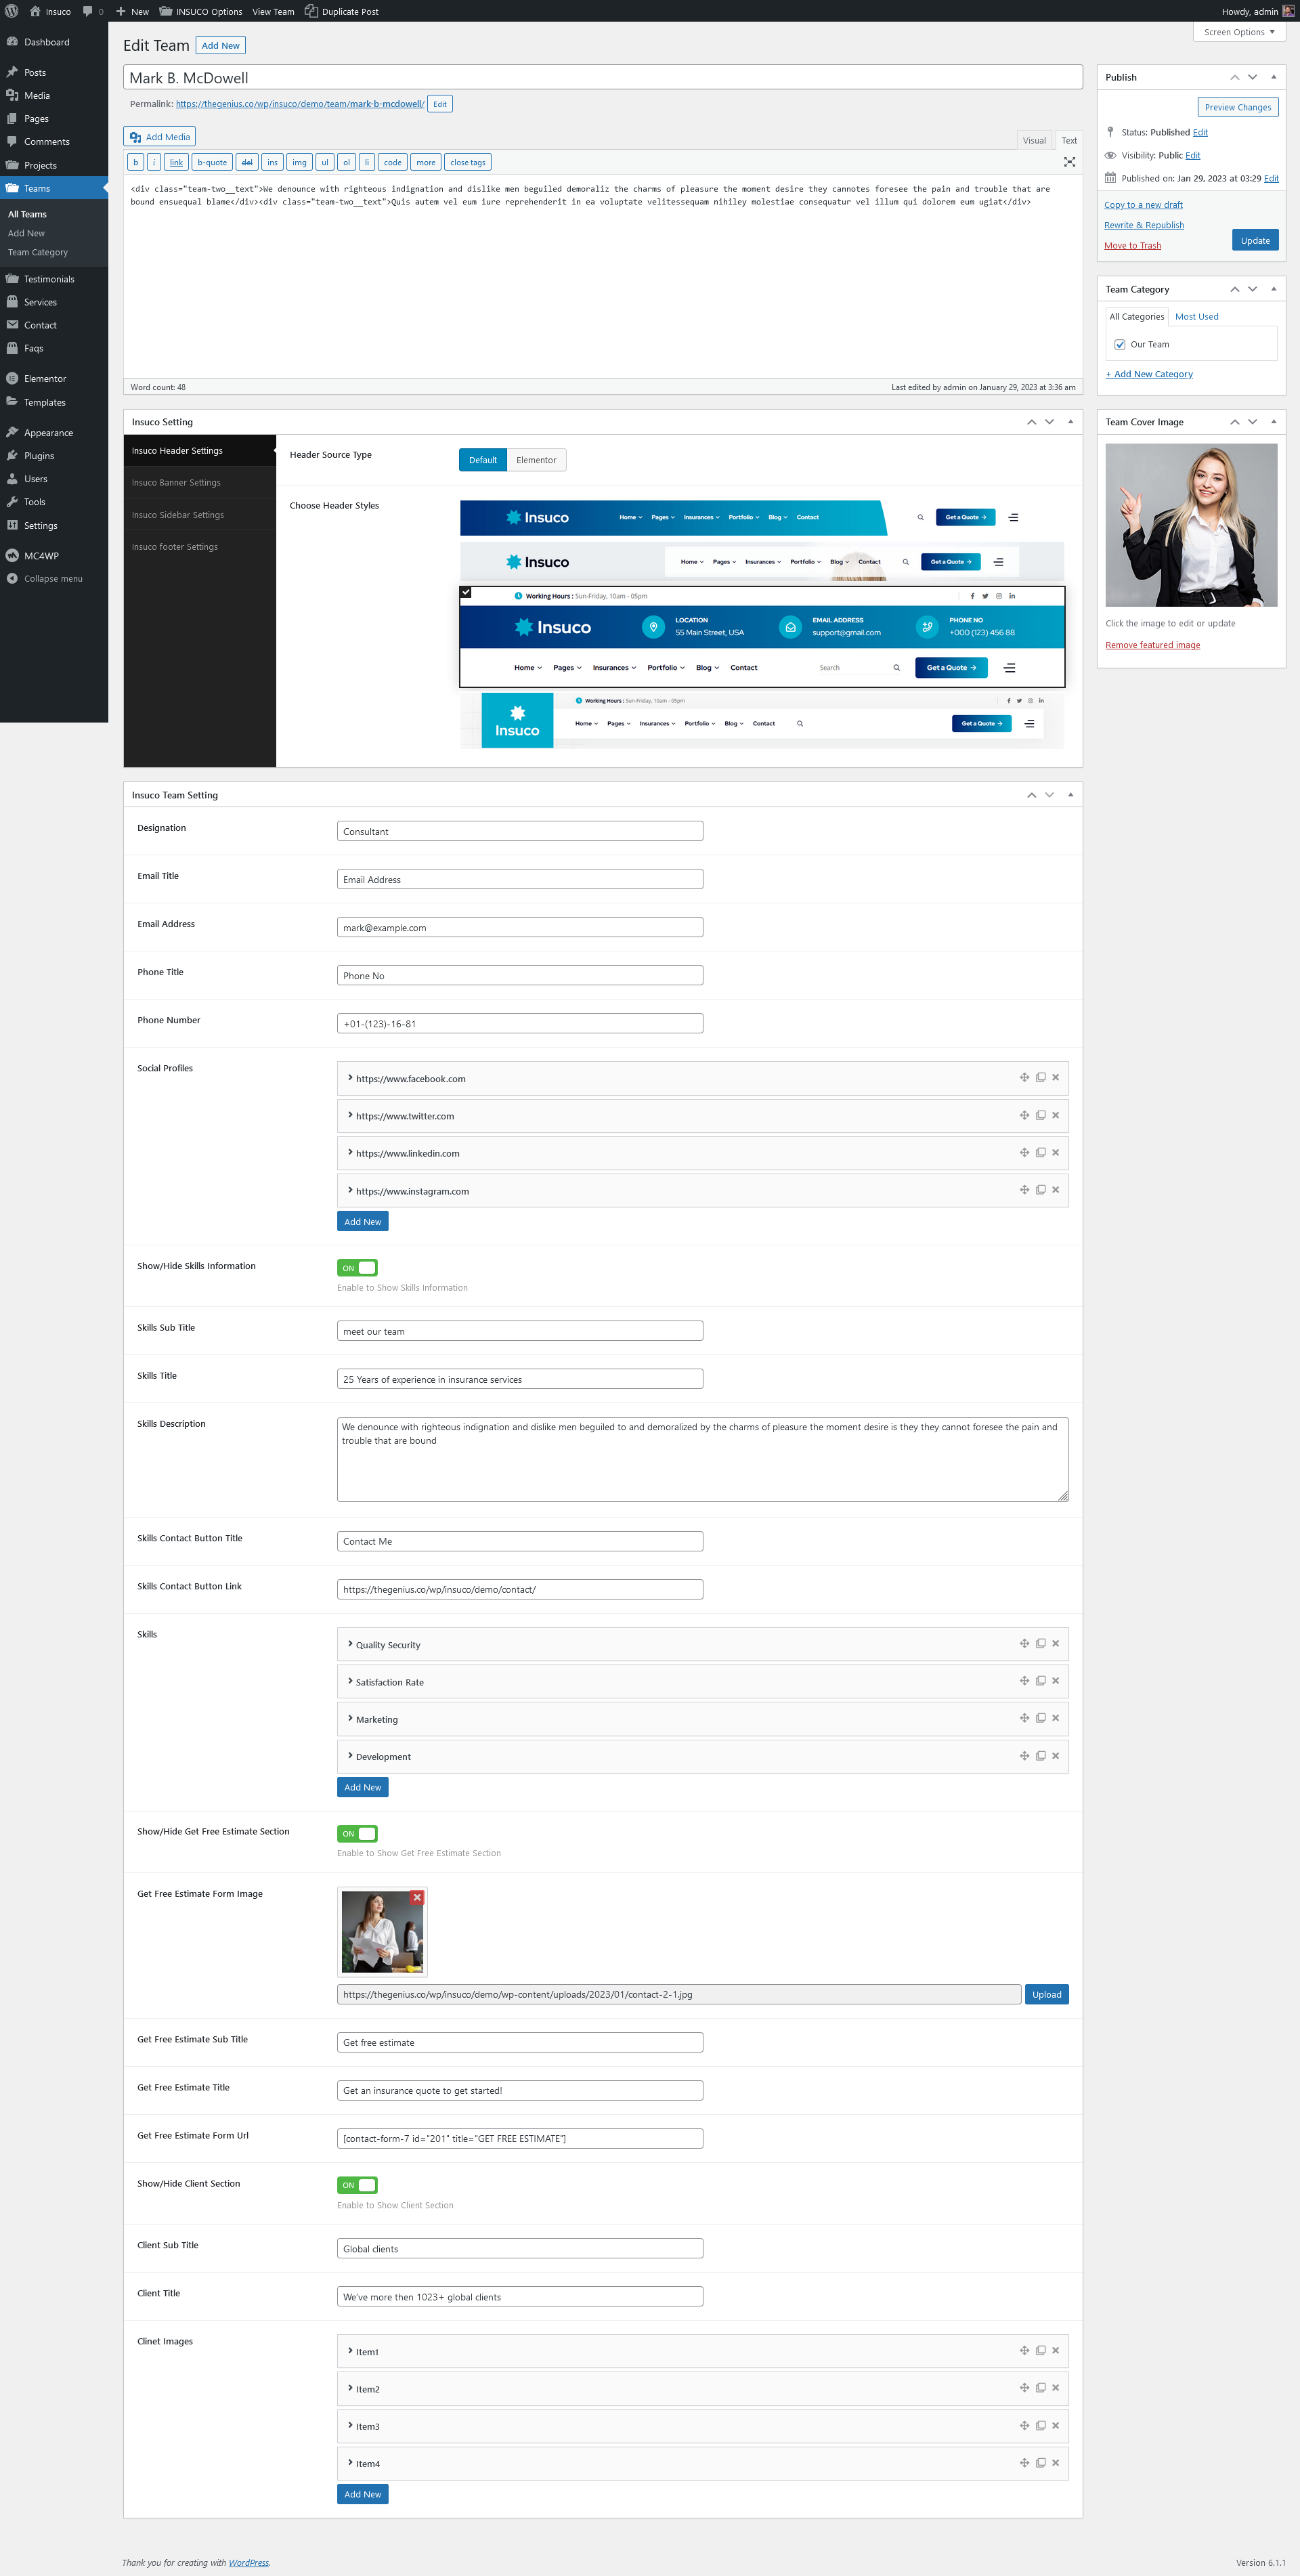Screen dimensions: 1300x2576
Task: Open the Elementor sidebar menu item
Action: (x=45, y=379)
